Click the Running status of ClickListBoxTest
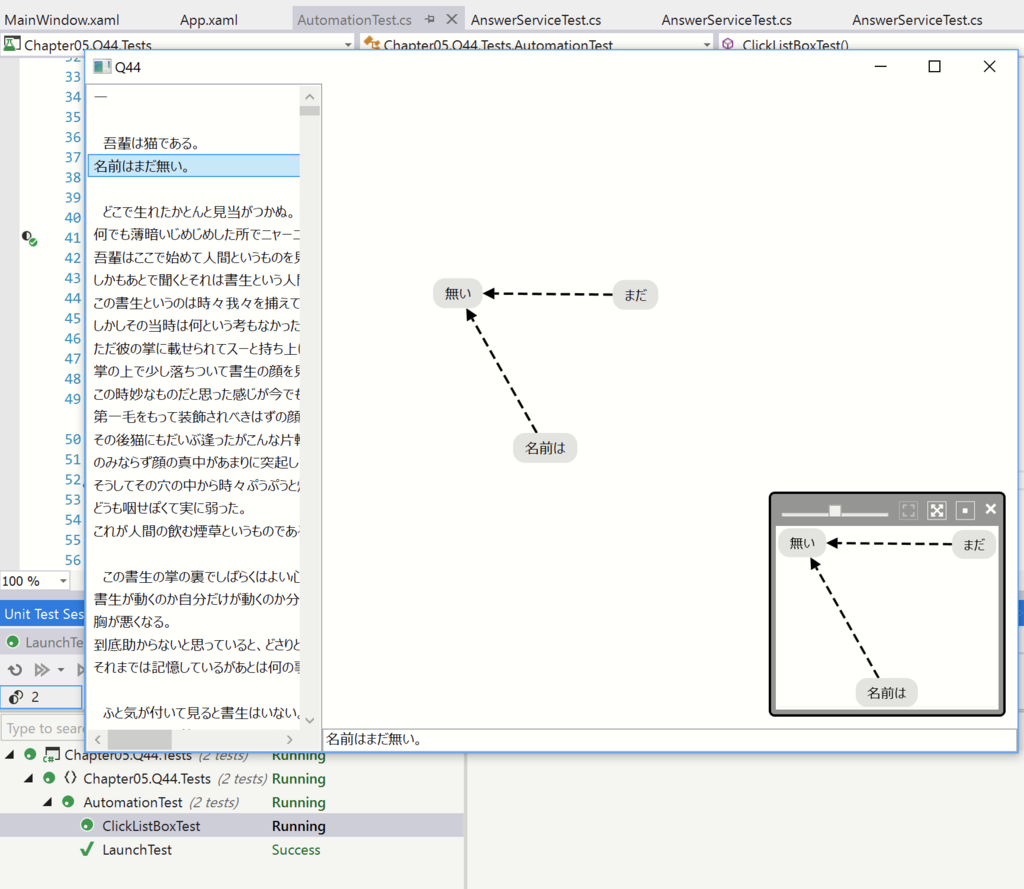1024x889 pixels. click(x=298, y=826)
